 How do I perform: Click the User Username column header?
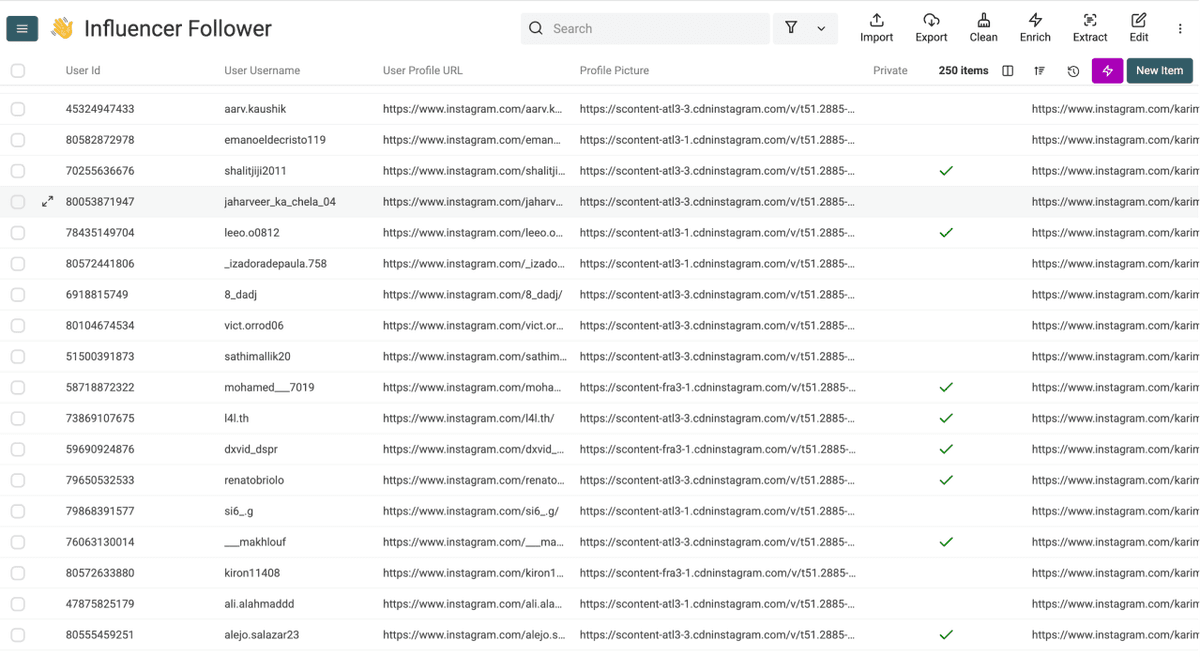pyautogui.click(x=262, y=71)
